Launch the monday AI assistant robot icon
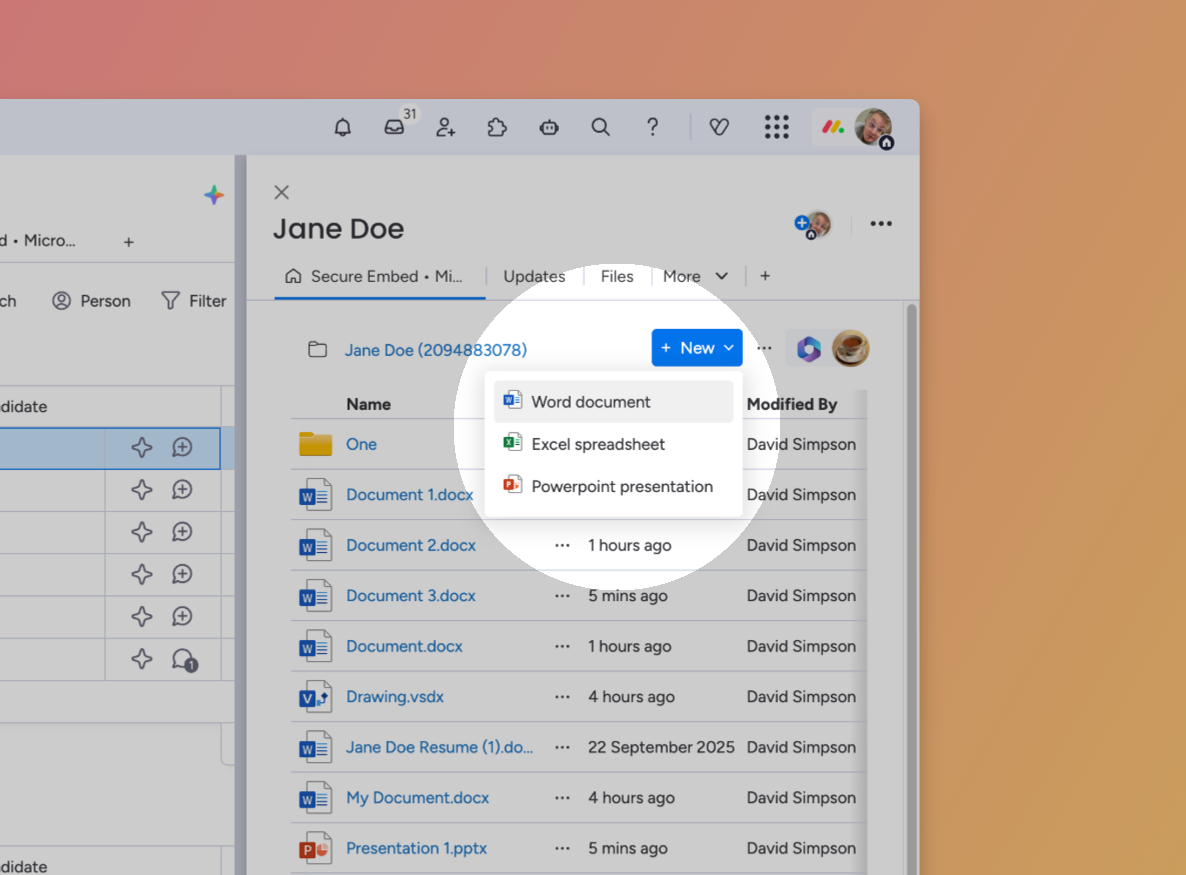The image size is (1186, 875). [549, 128]
